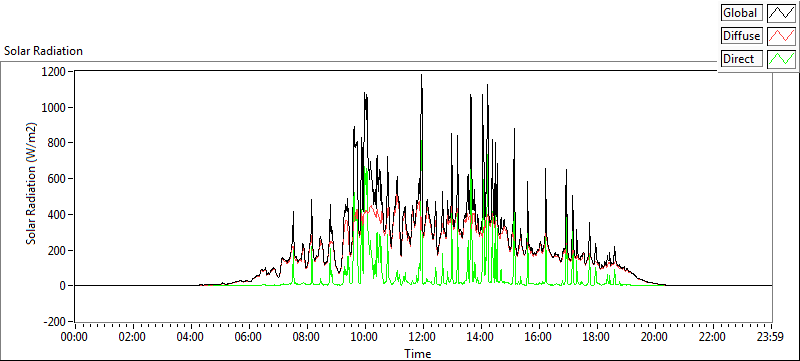This screenshot has height=361, width=800.
Task: Click the 10:00 time axis marker
Action: point(365,337)
